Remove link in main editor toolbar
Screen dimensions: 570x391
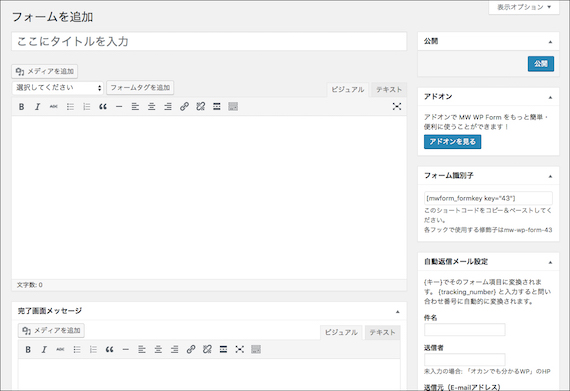201,106
